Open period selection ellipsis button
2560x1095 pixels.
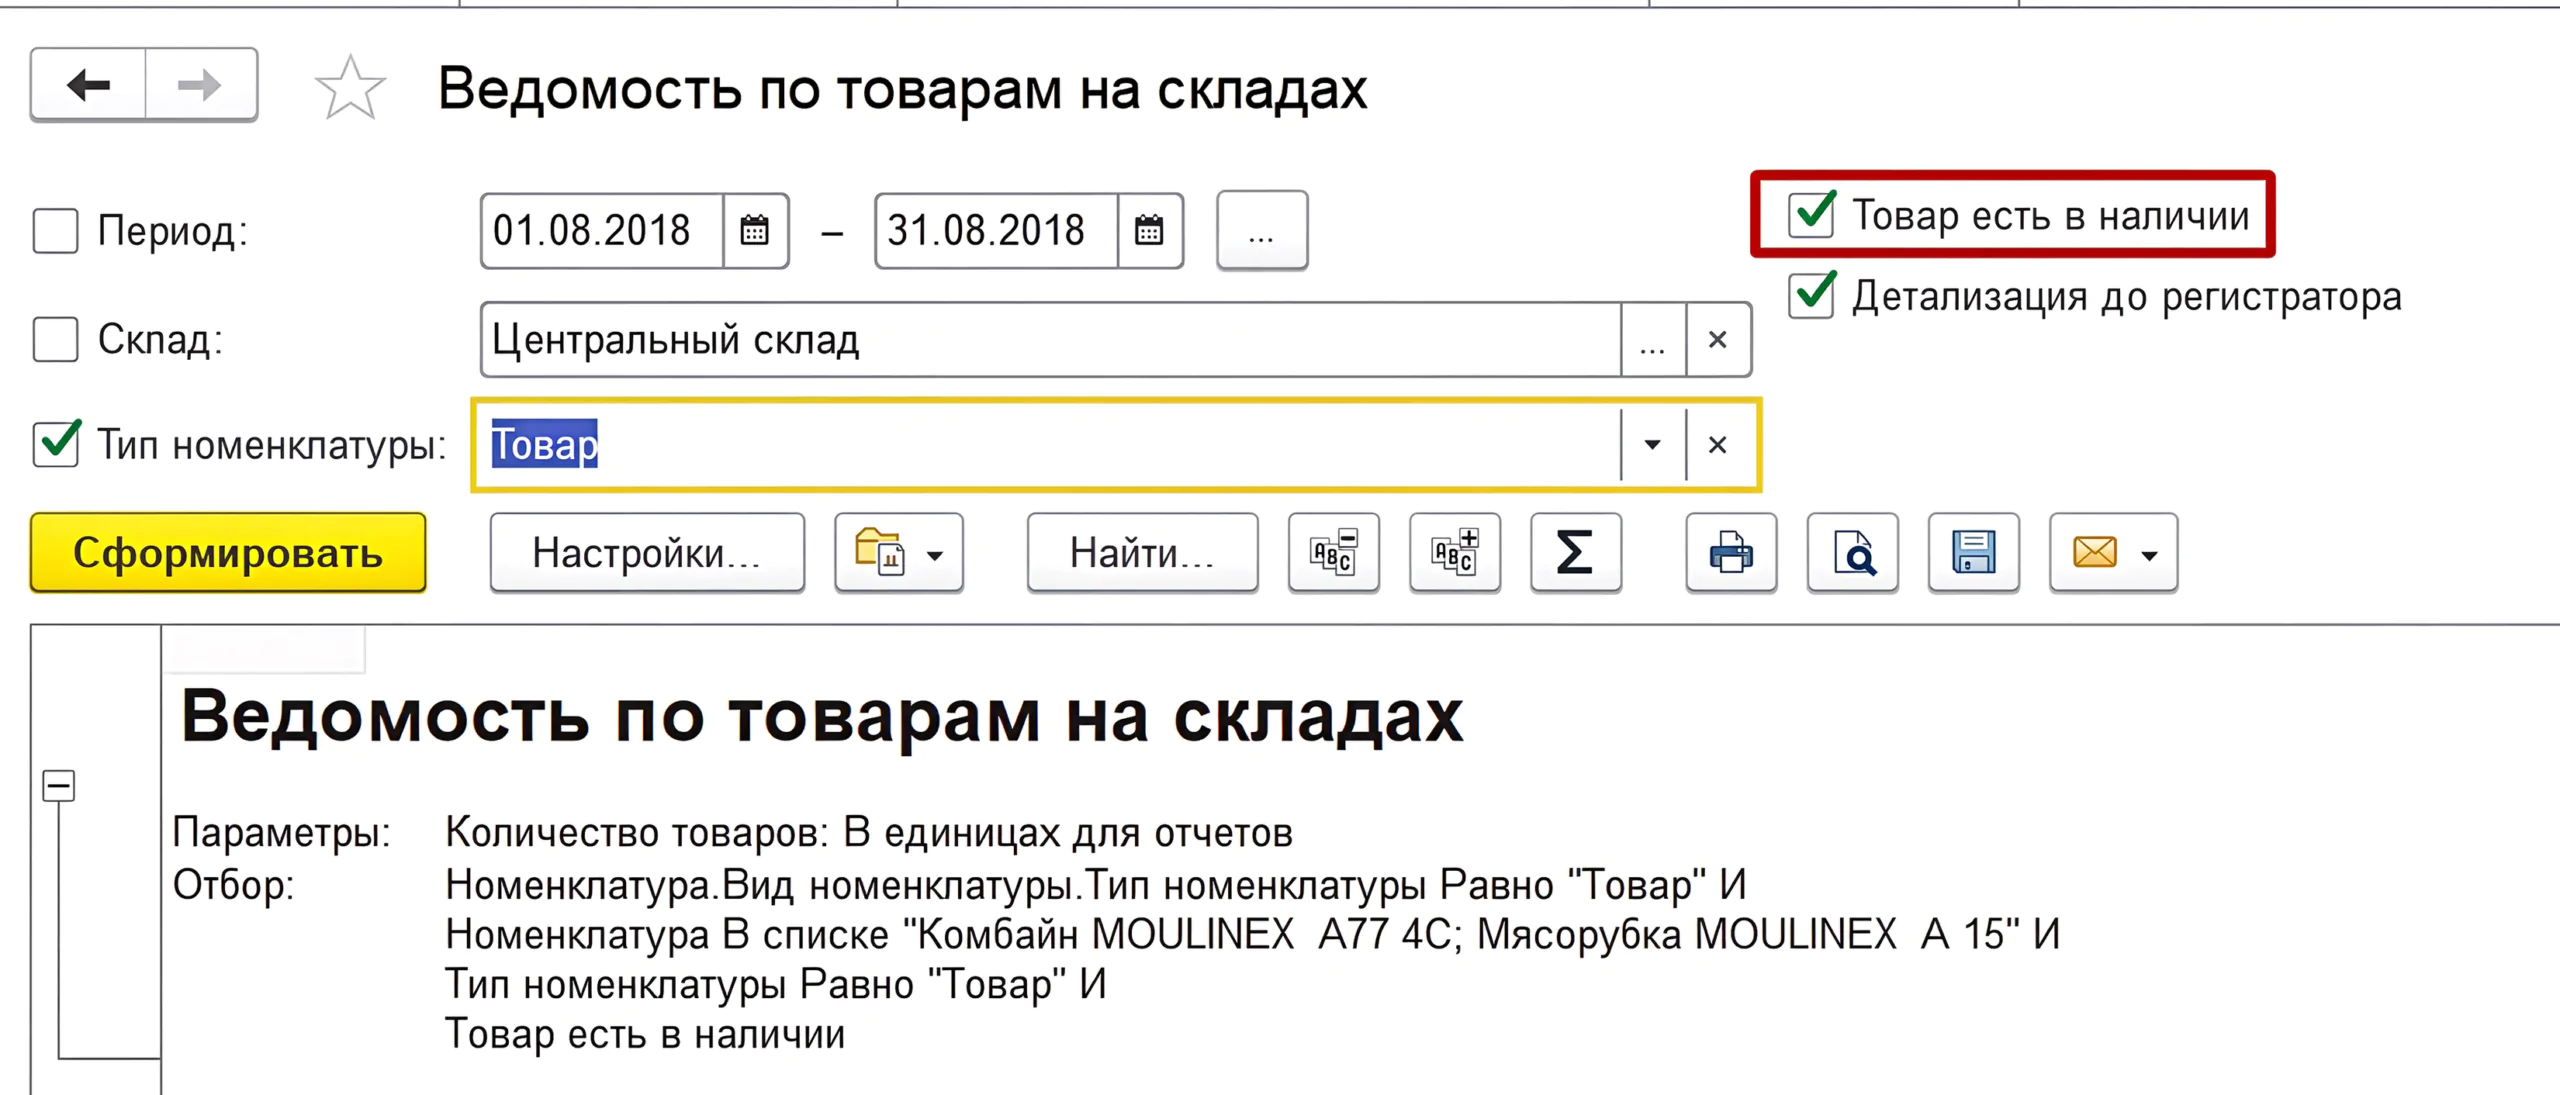[x=1262, y=231]
